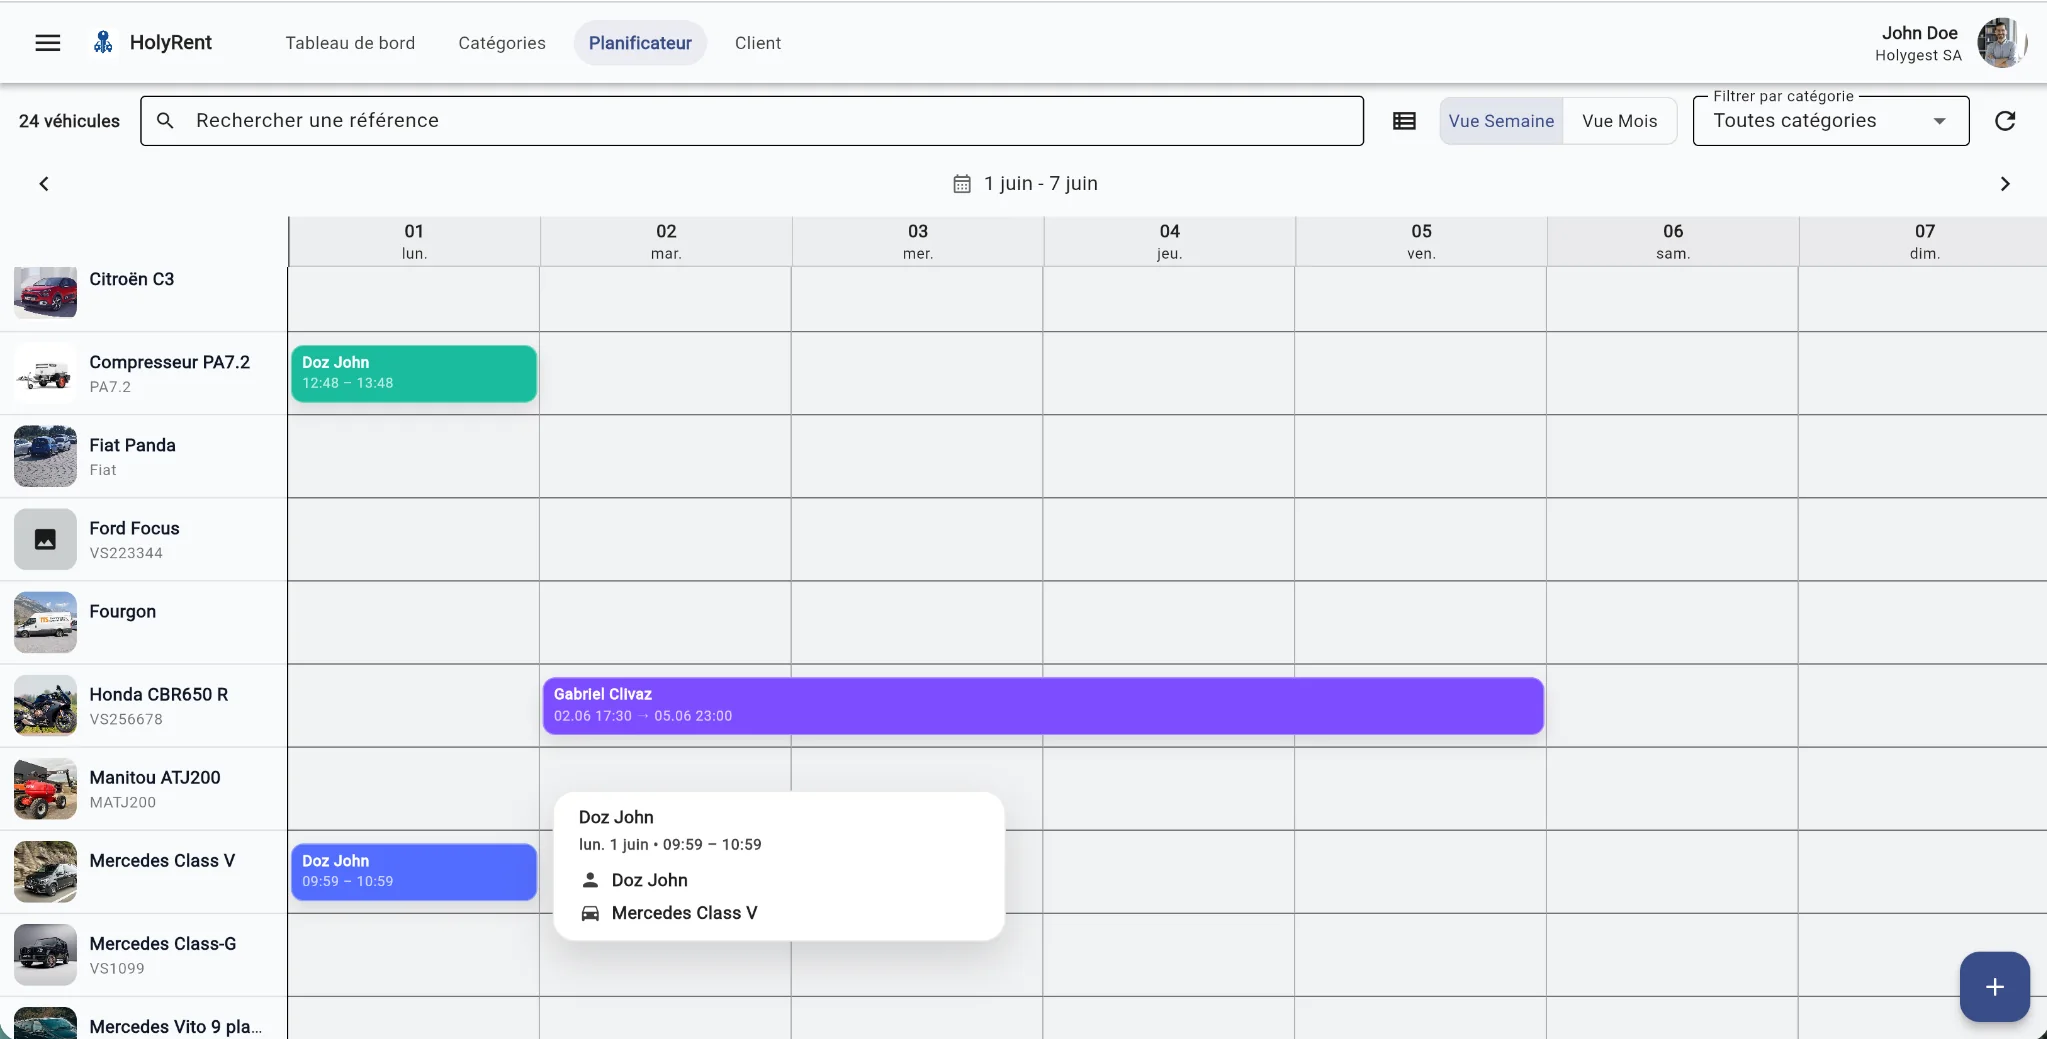Click day header 02 mar.
The width and height of the screenshot is (2047, 1039).
pyautogui.click(x=666, y=241)
